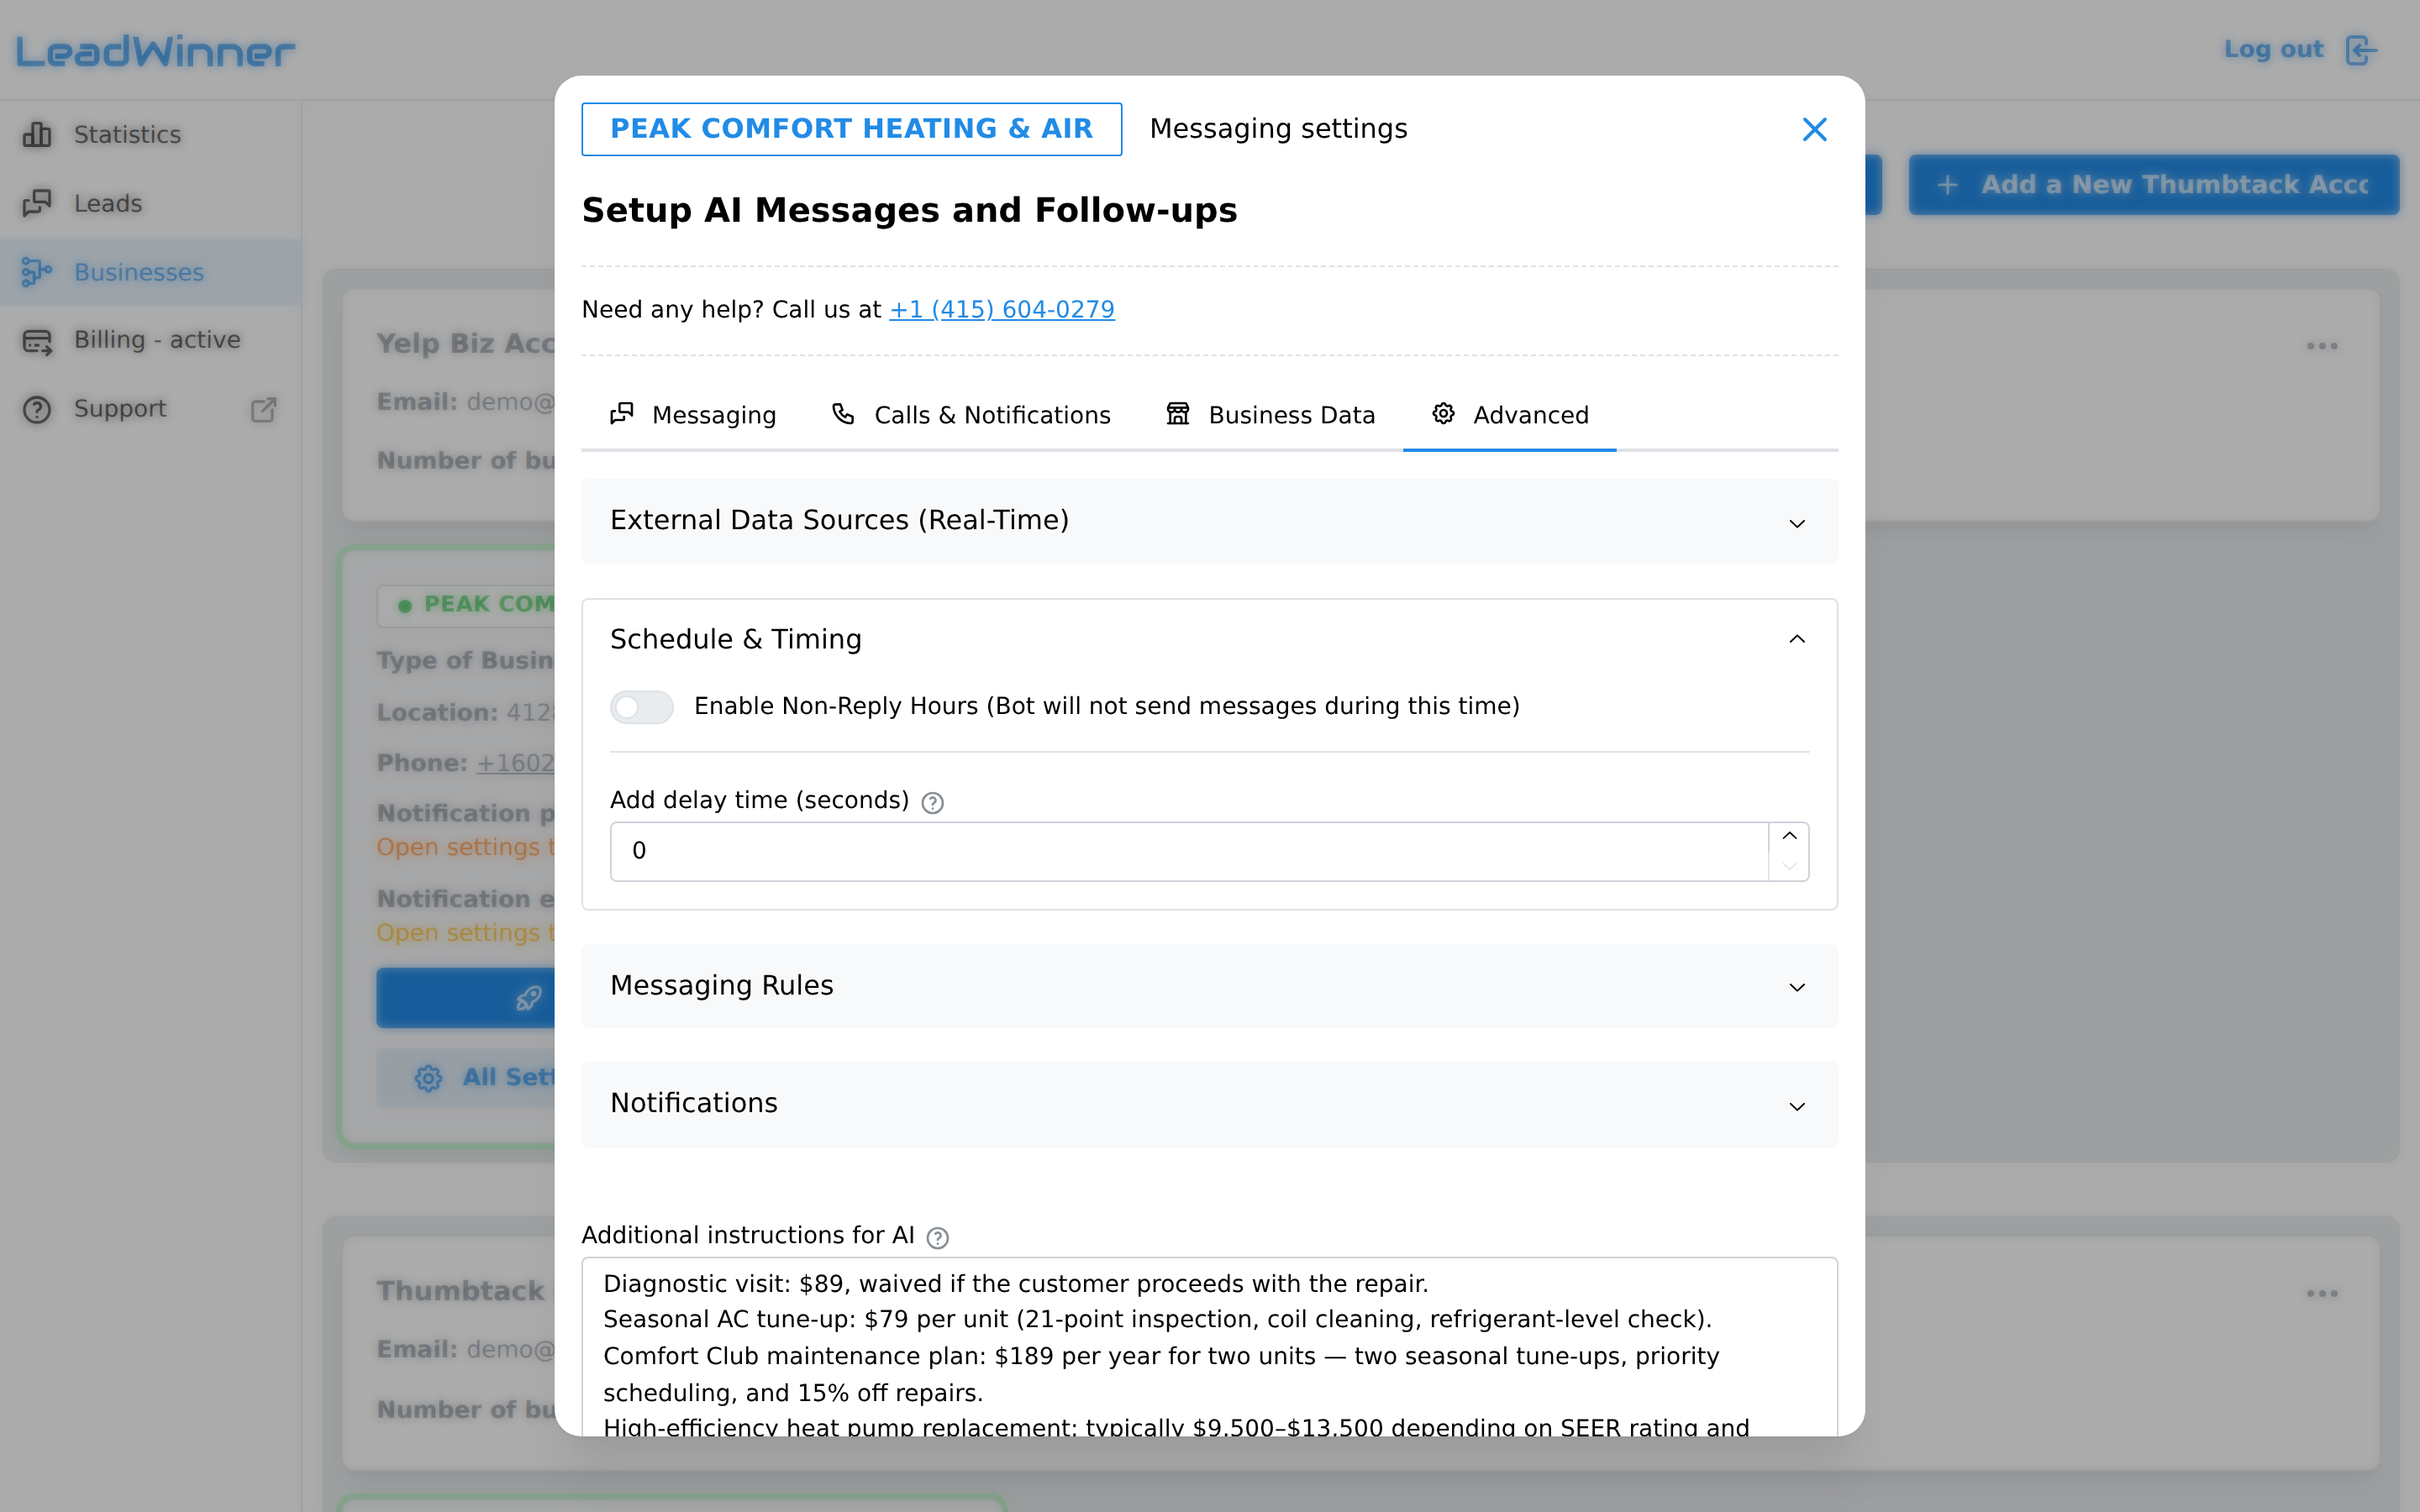Click the Add delay time input field
This screenshot has height=1512, width=2420.
[x=1189, y=851]
